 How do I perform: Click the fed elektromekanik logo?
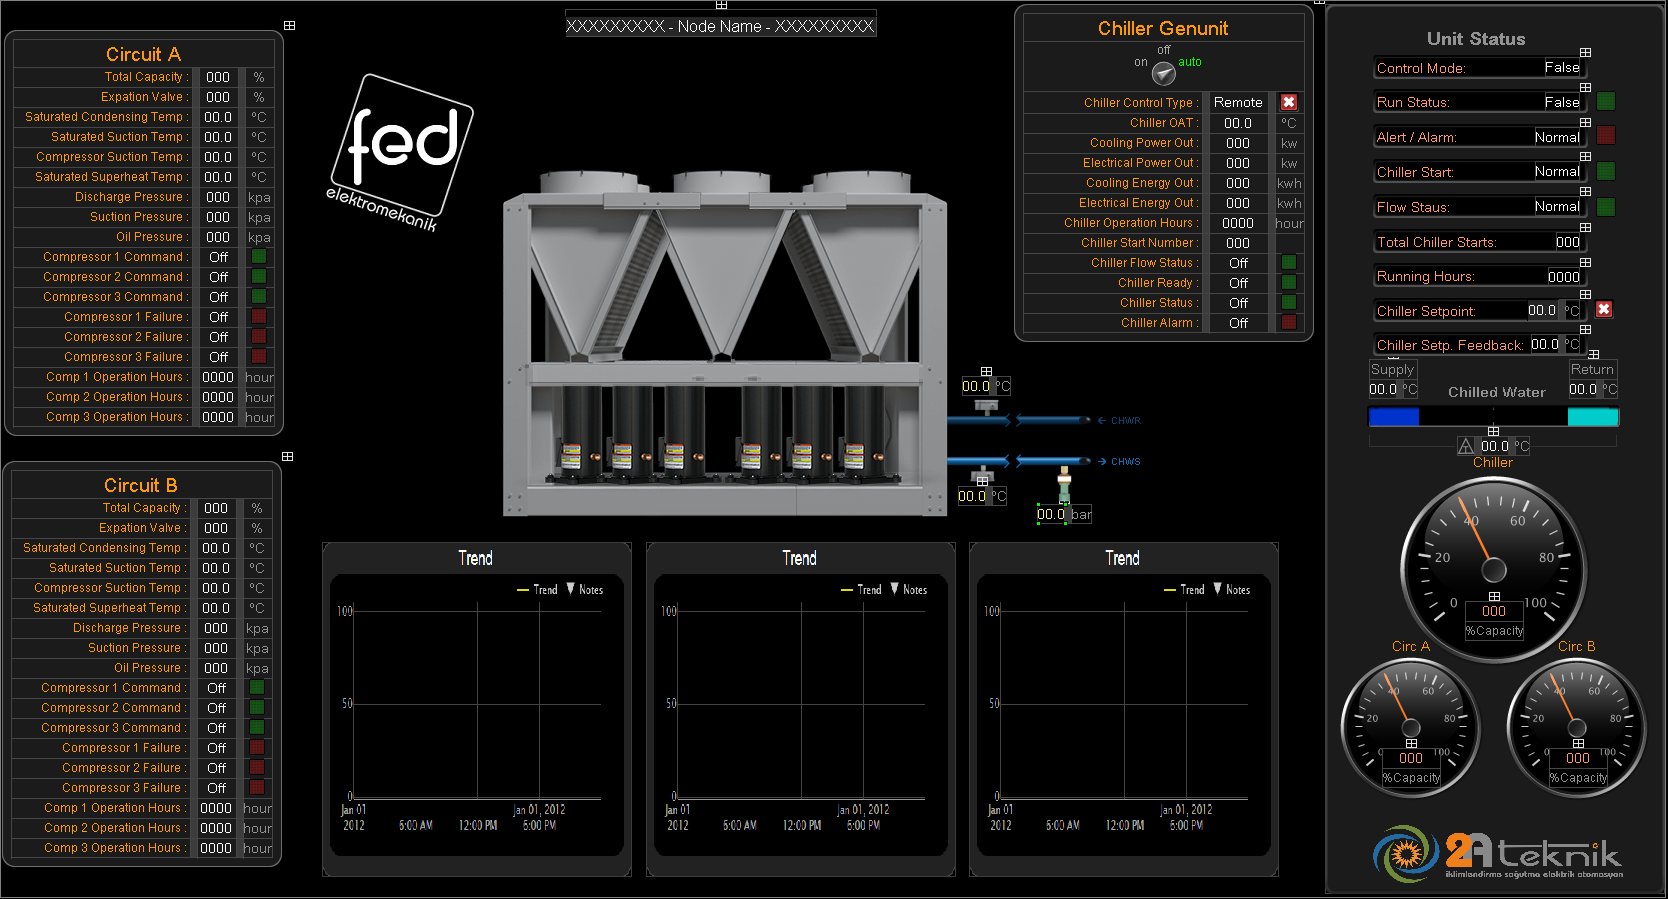[401, 152]
